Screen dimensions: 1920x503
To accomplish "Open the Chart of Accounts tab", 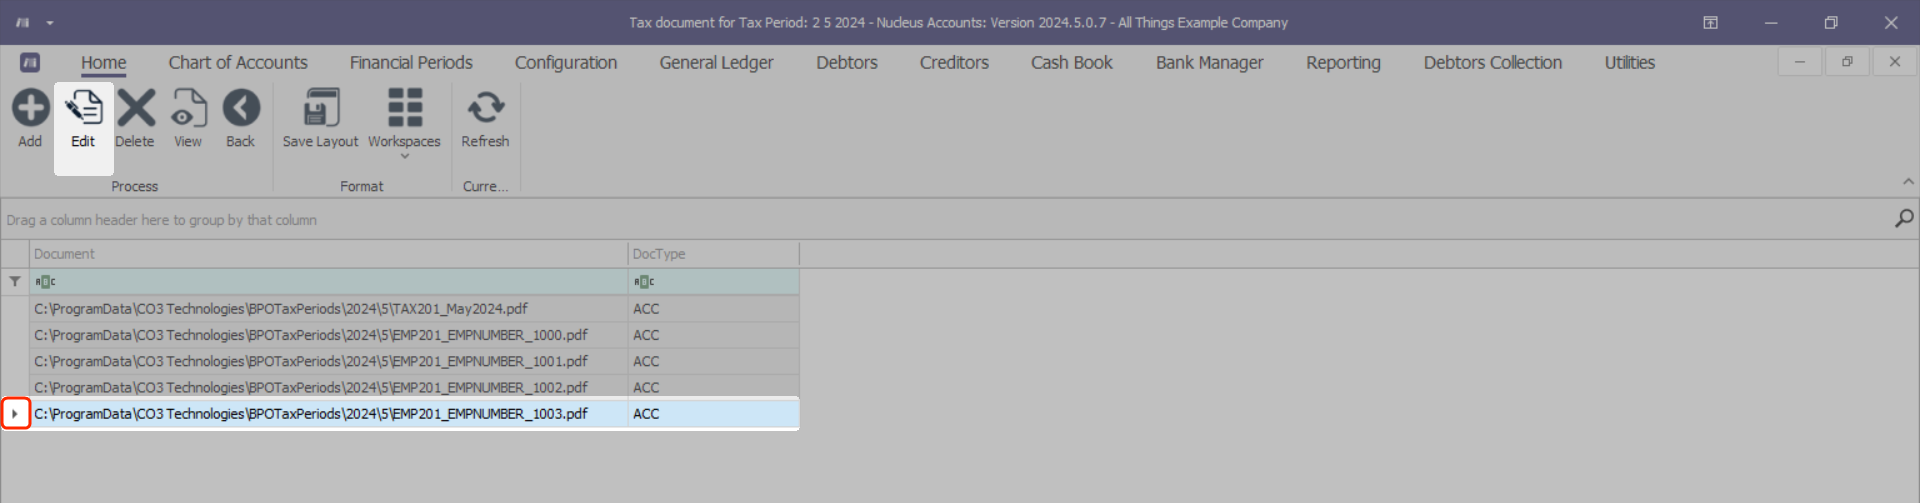I will point(238,62).
